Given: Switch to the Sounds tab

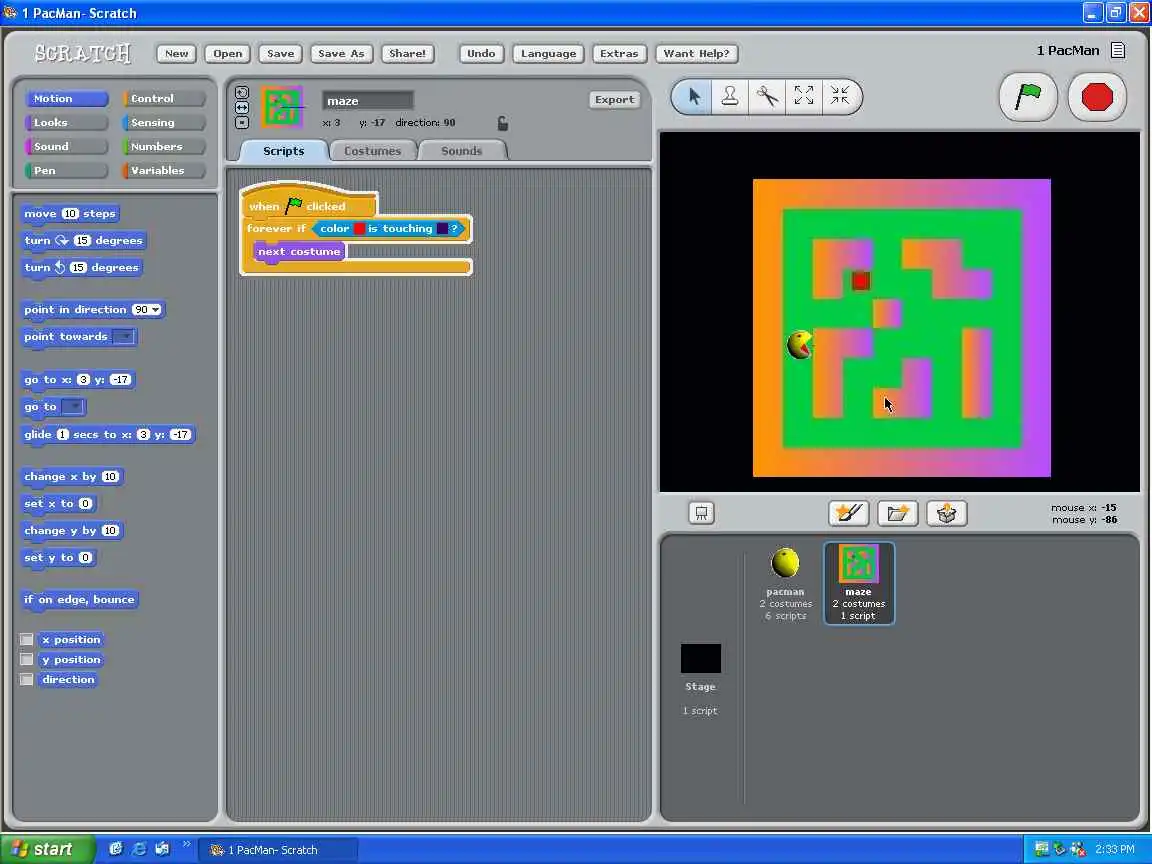Looking at the screenshot, I should pyautogui.click(x=461, y=151).
